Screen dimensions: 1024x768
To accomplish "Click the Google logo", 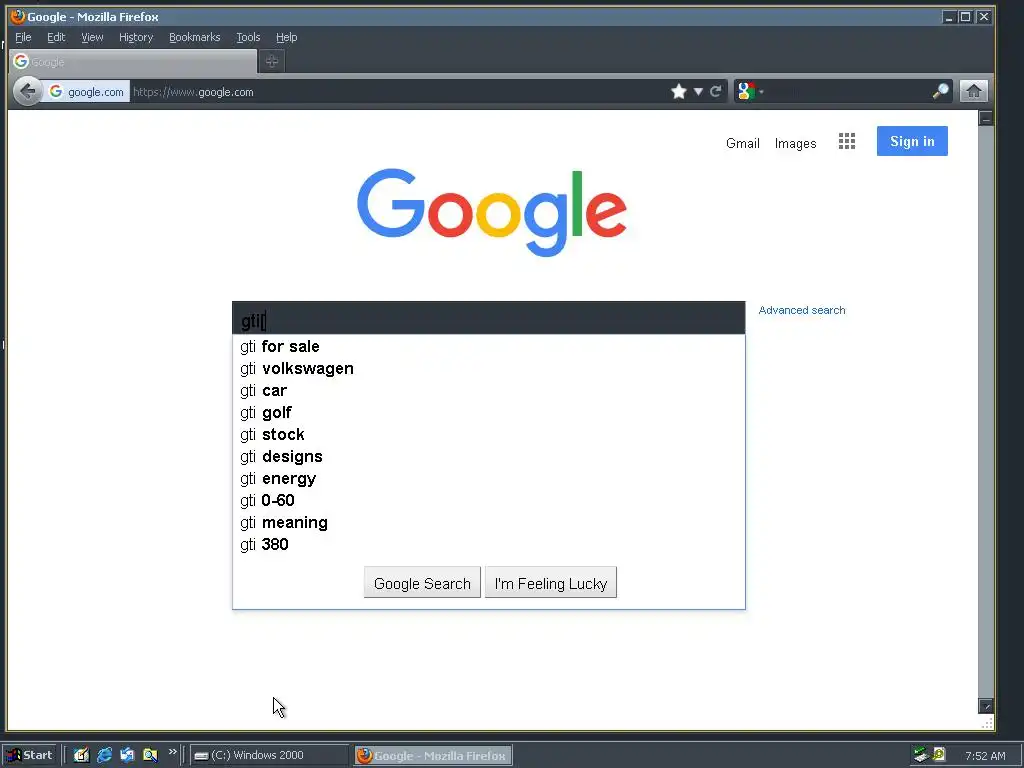I will 492,212.
